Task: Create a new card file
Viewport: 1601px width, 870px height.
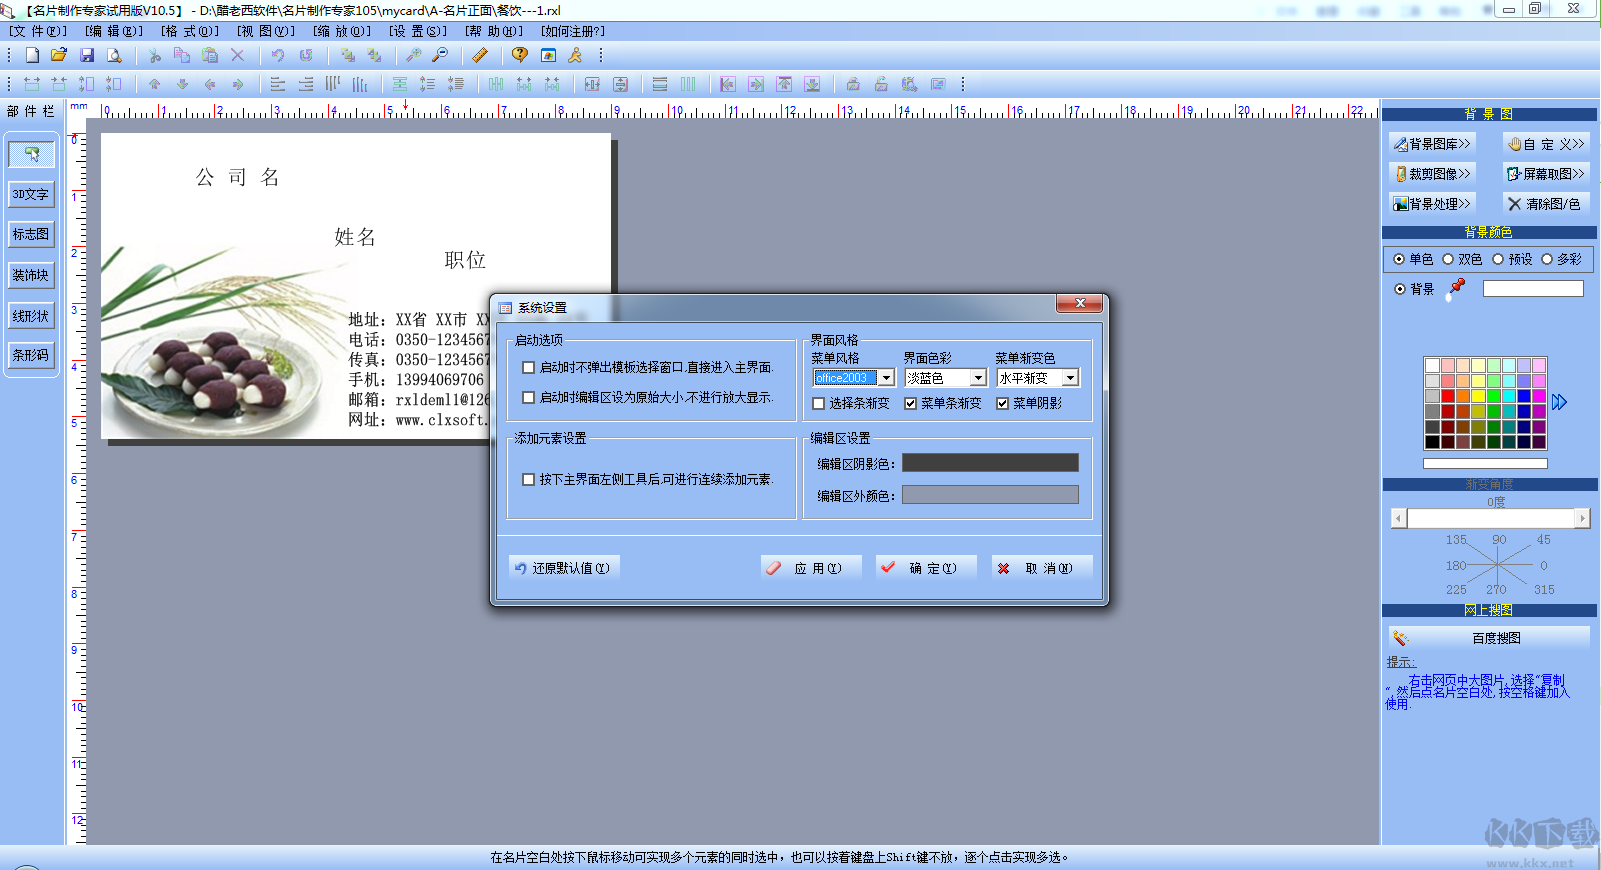Action: click(32, 56)
